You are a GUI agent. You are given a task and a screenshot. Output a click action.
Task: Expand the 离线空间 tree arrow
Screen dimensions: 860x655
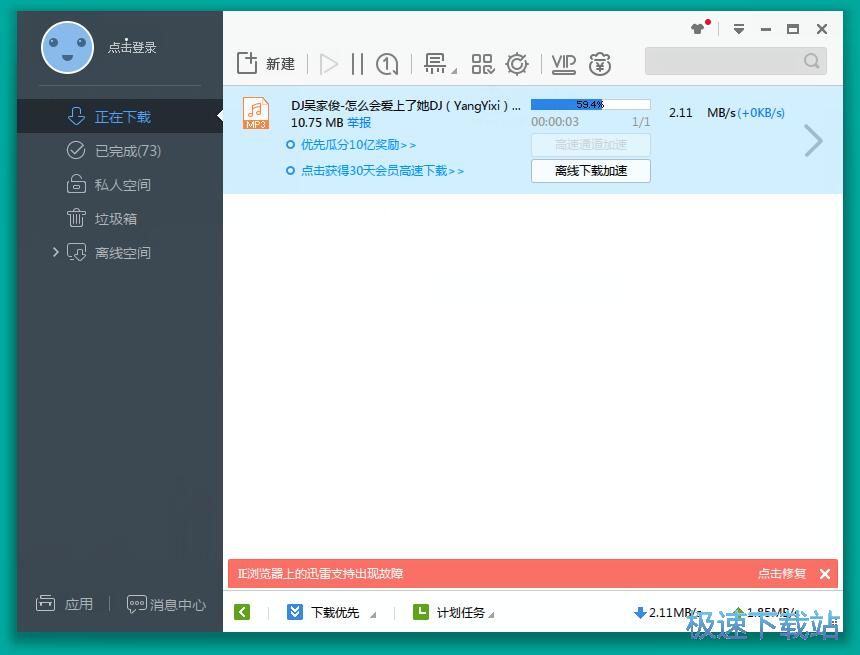[55, 252]
